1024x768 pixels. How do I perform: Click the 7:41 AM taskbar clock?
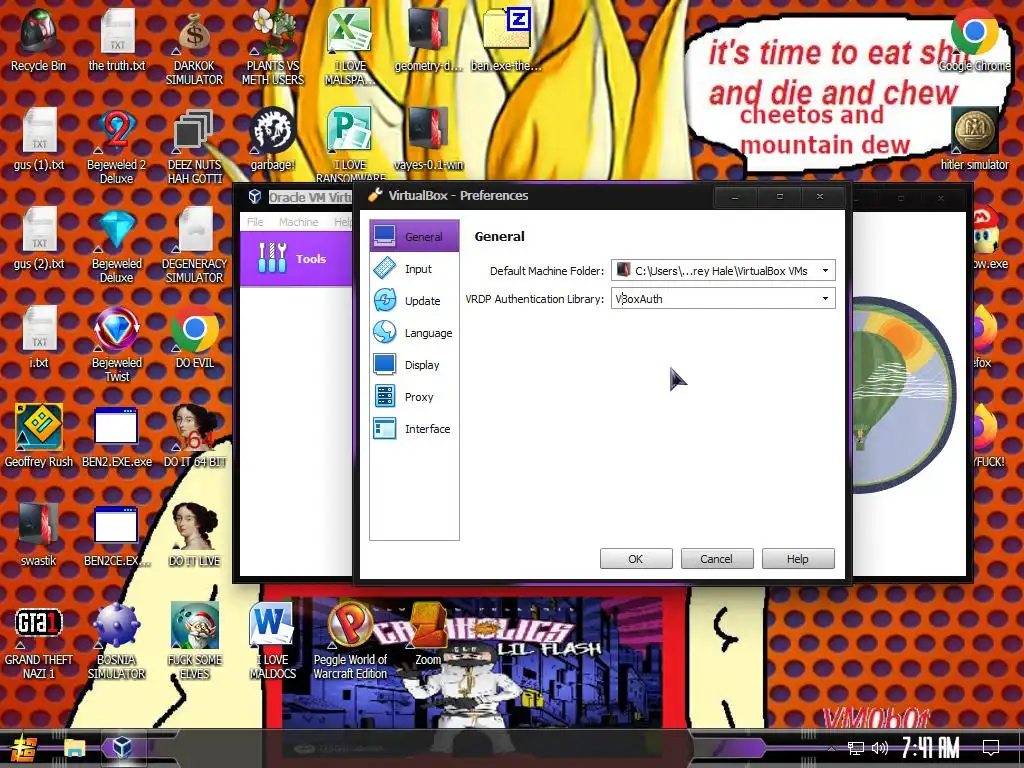[930, 748]
